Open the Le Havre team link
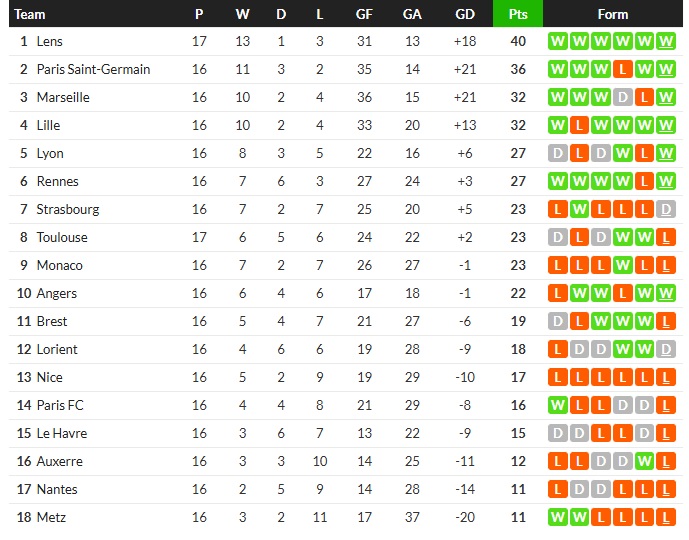689x540 pixels. (62, 433)
